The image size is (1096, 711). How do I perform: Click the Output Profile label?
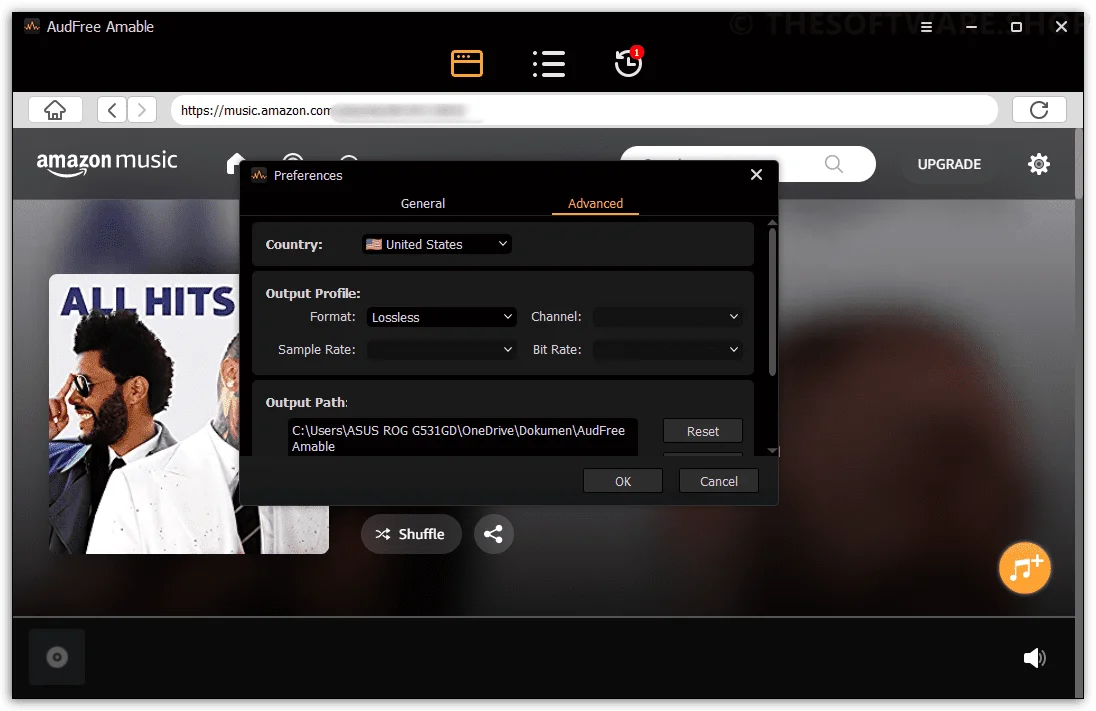tap(312, 294)
